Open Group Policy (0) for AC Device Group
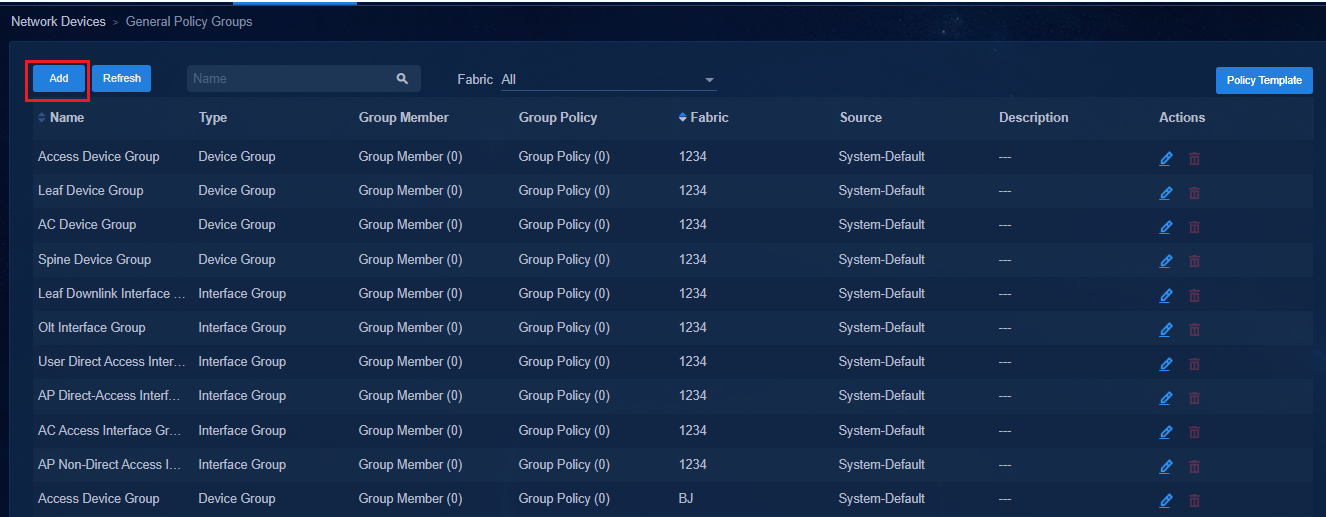This screenshot has height=517, width=1326. (x=564, y=224)
